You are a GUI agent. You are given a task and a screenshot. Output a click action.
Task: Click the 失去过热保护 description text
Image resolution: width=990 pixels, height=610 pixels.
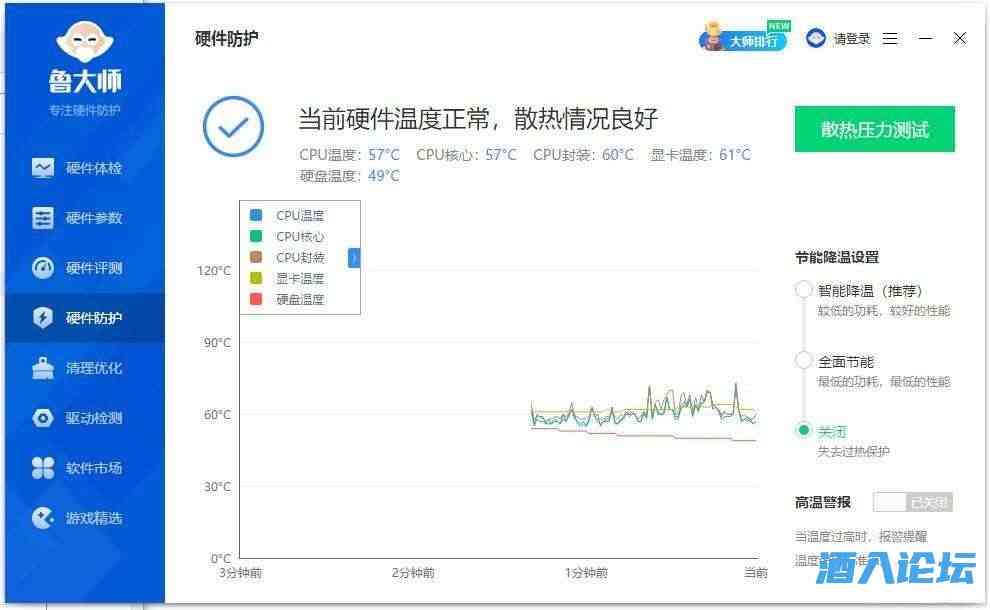click(x=853, y=452)
